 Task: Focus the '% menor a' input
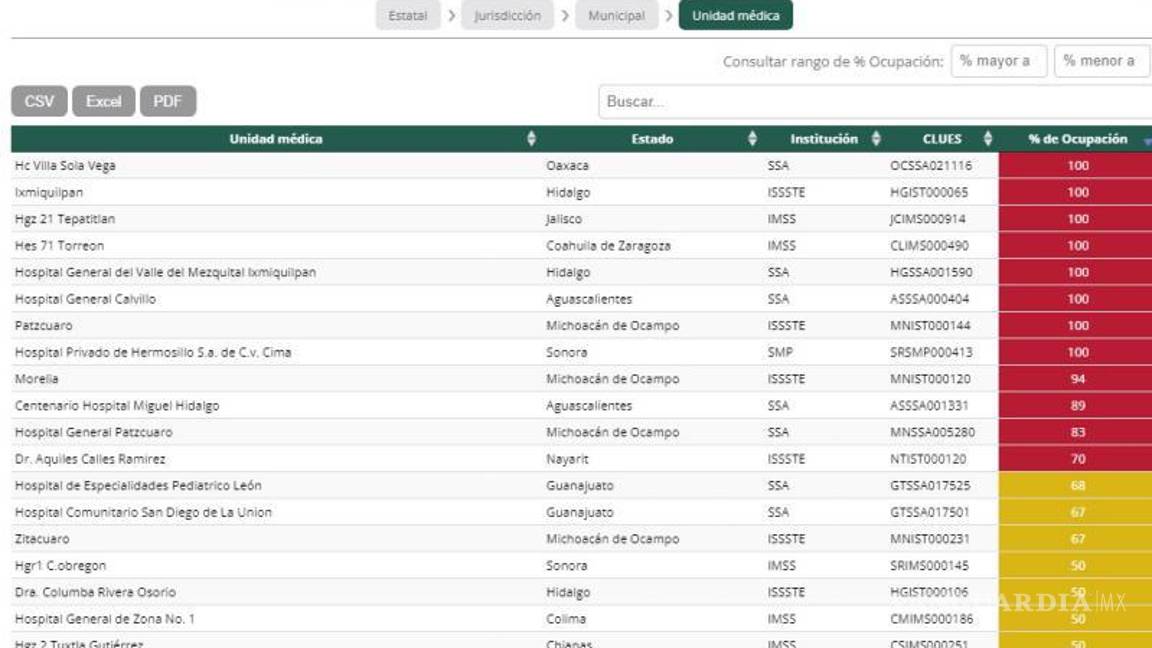(x=1102, y=61)
